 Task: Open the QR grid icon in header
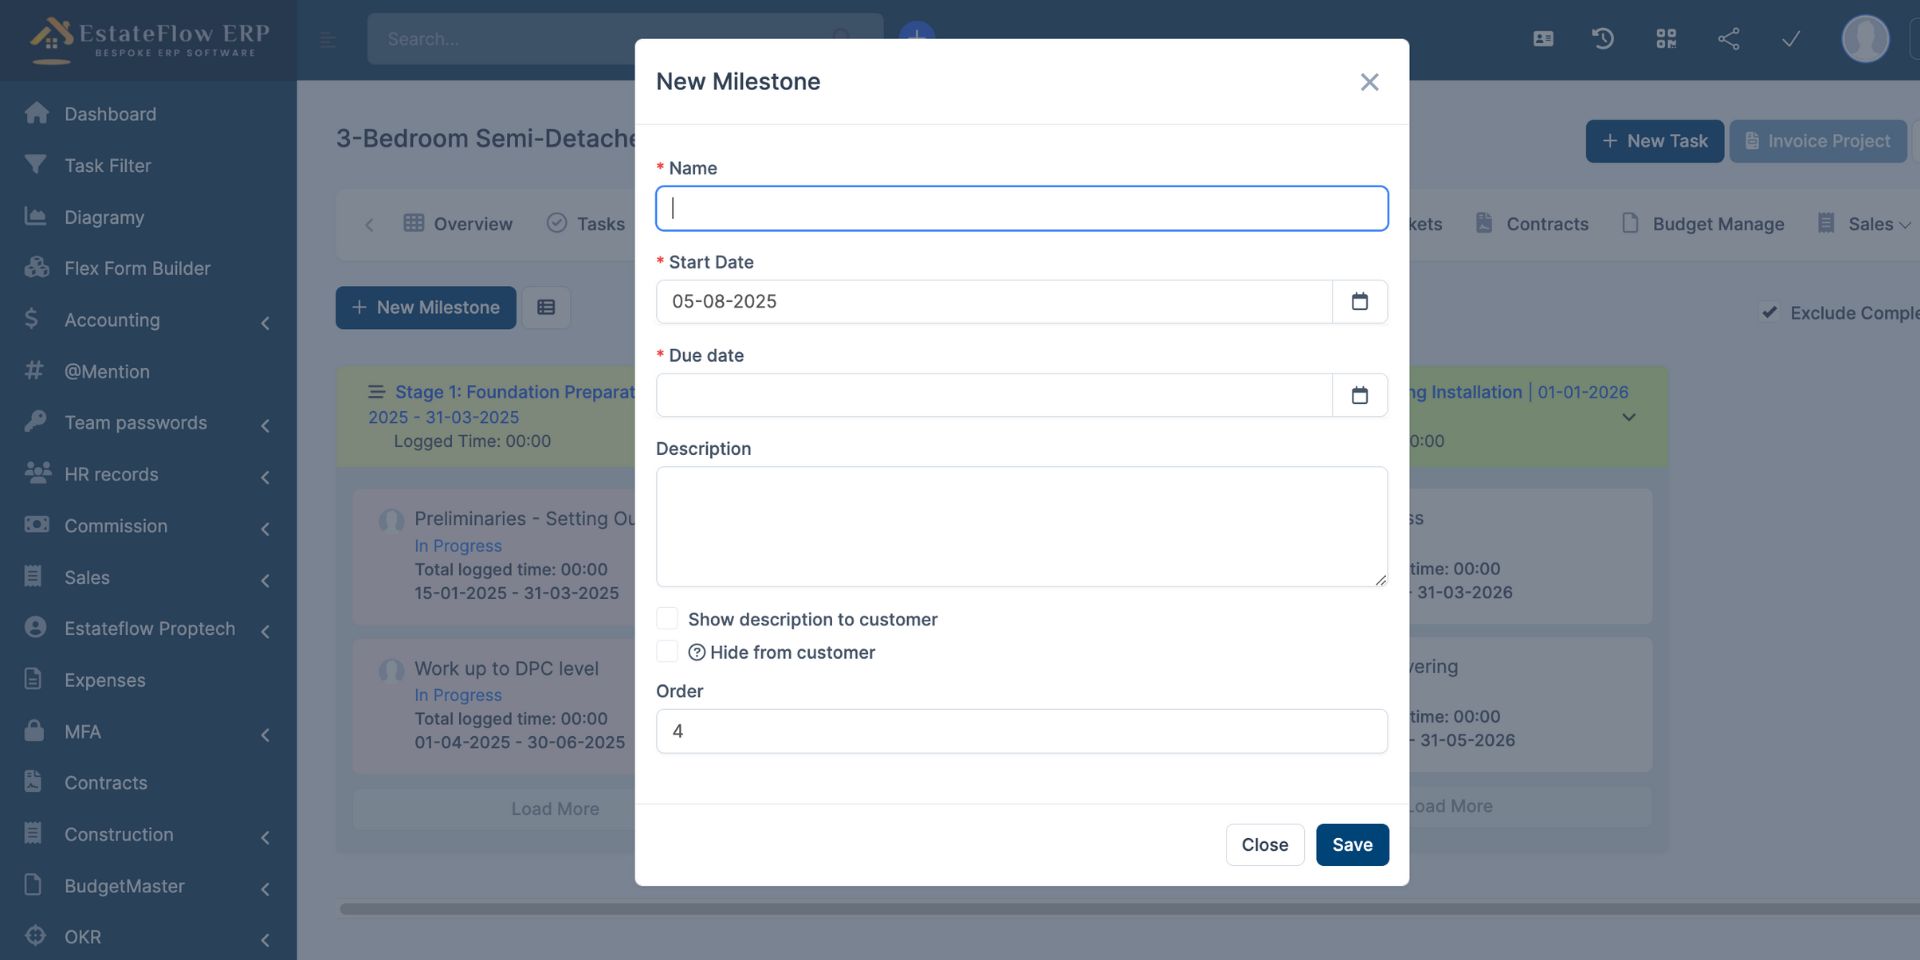click(x=1665, y=39)
